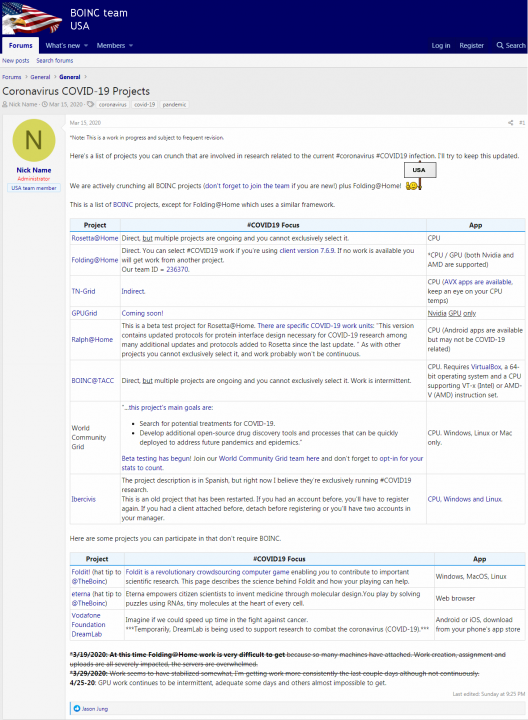Screen dimensions: 528x720
Task: Open 'There are specific COVID-19 work units' link
Action: click(x=316, y=326)
